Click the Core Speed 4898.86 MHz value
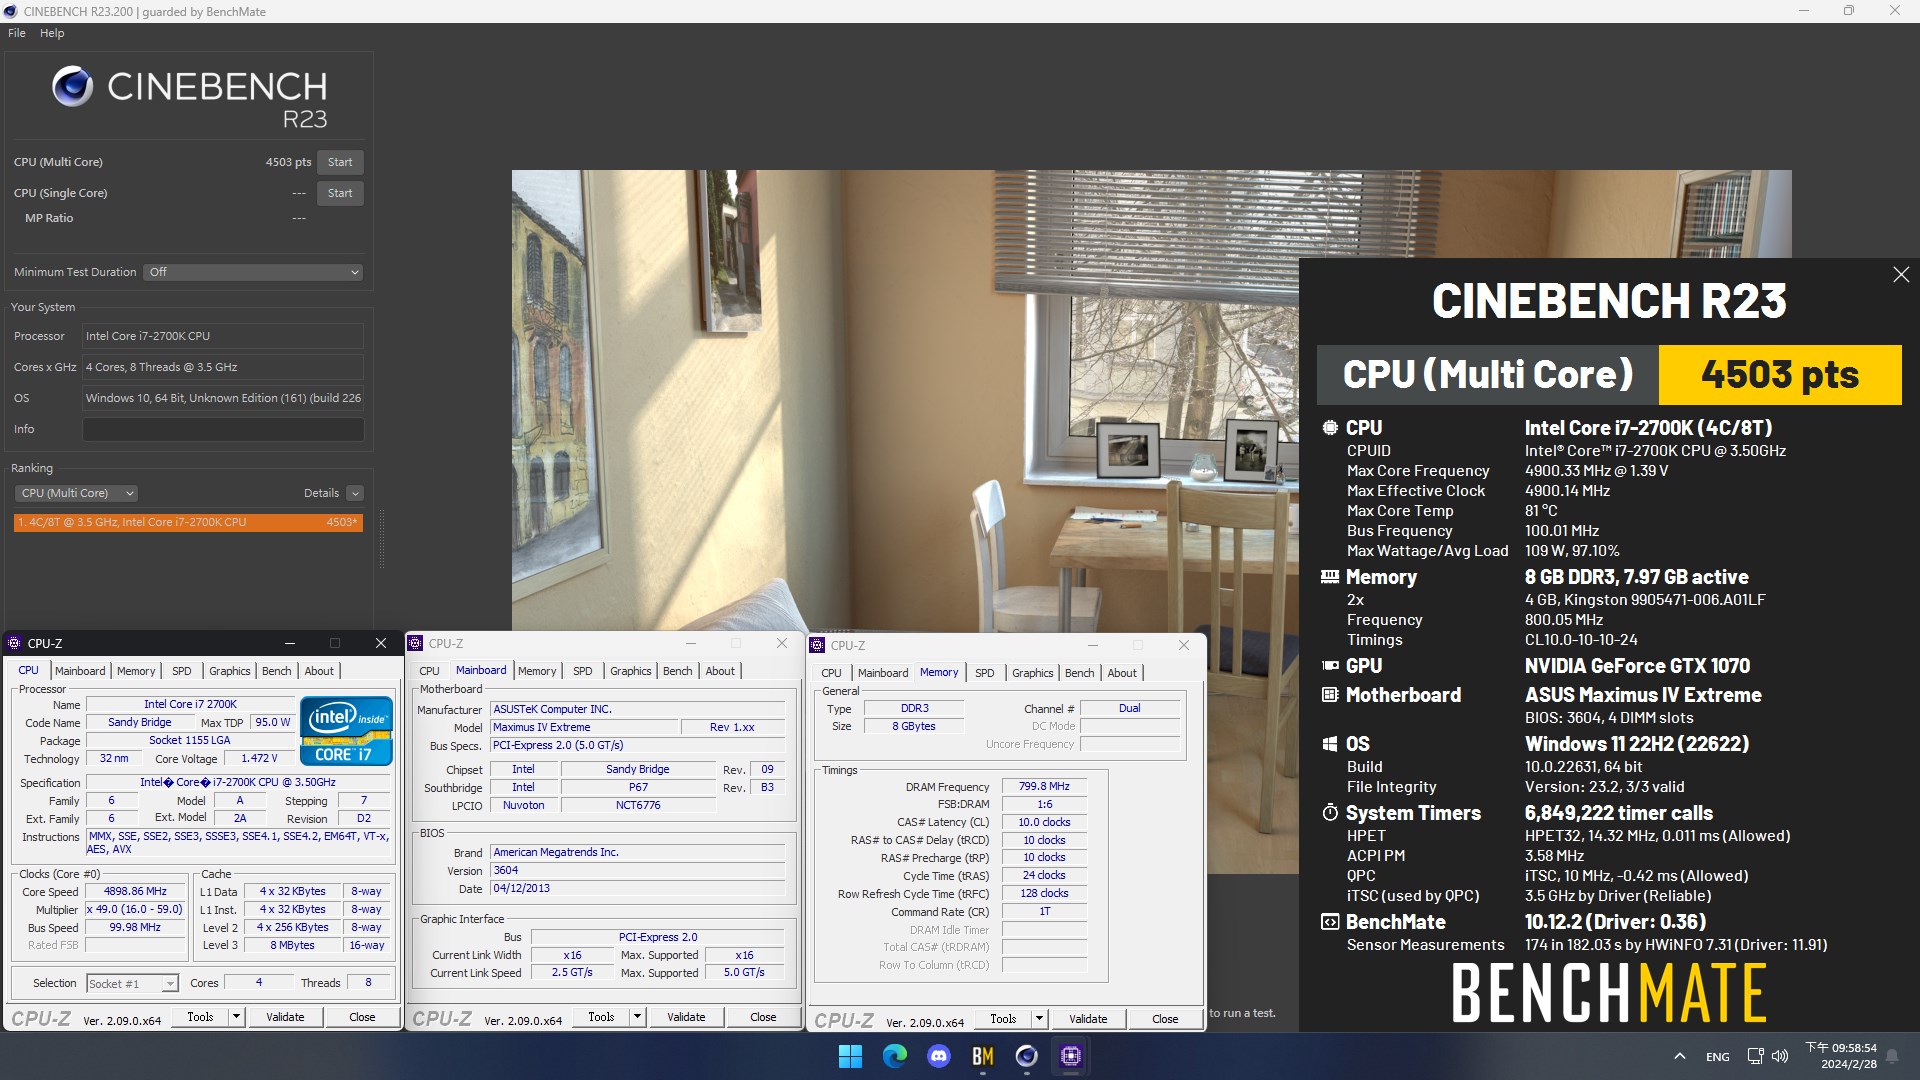The width and height of the screenshot is (1920, 1080). [x=135, y=892]
